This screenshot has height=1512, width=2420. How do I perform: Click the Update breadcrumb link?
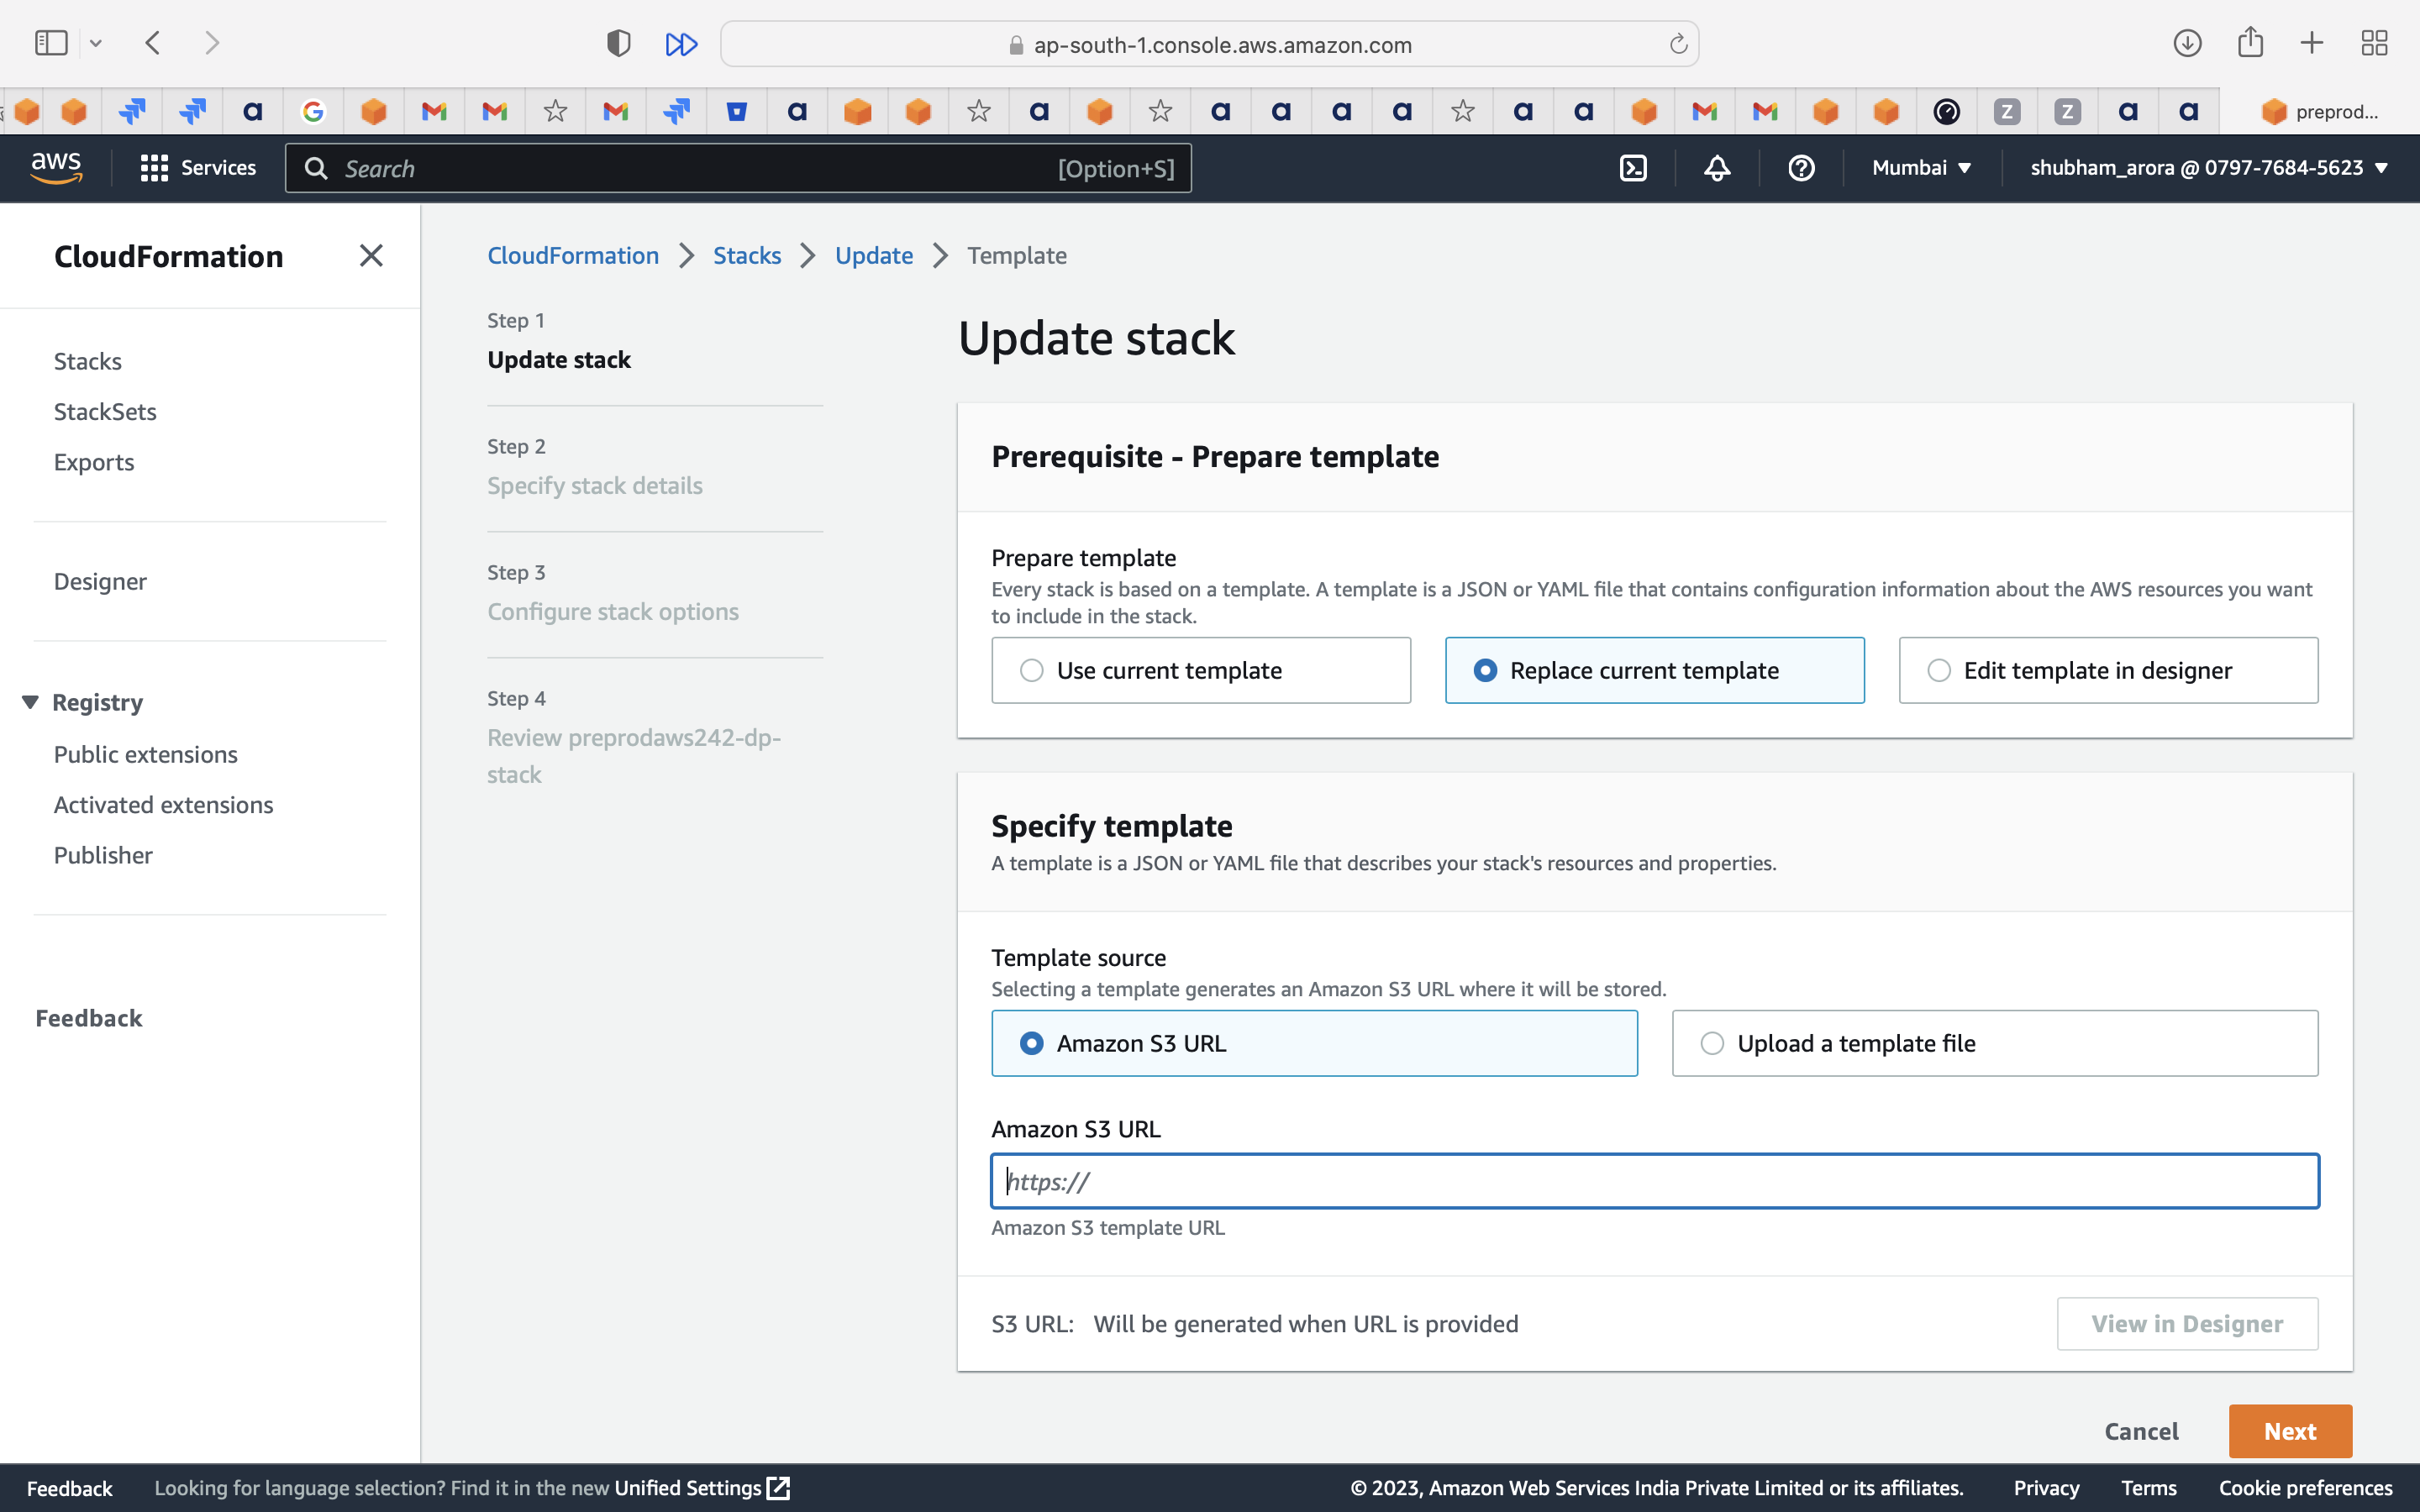[x=874, y=255]
